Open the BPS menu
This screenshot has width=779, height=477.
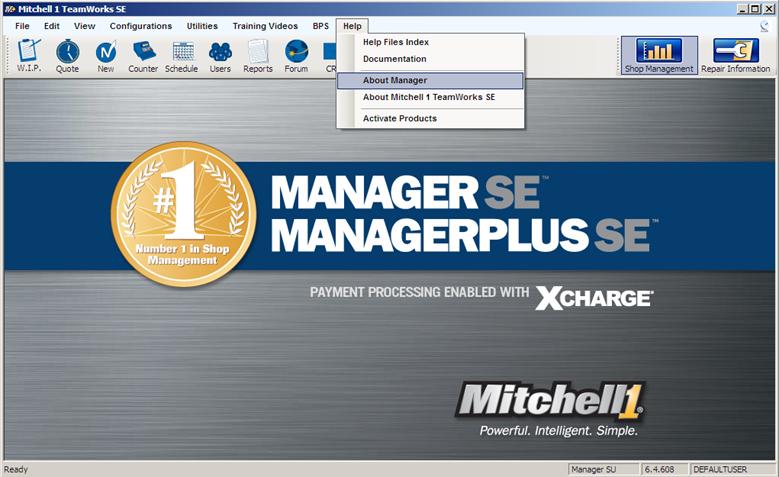(320, 26)
